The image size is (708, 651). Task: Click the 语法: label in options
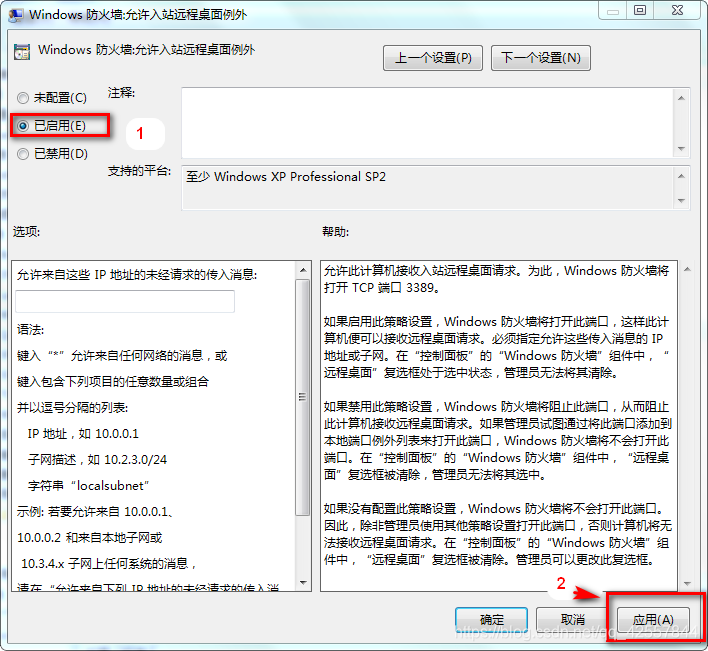point(30,330)
